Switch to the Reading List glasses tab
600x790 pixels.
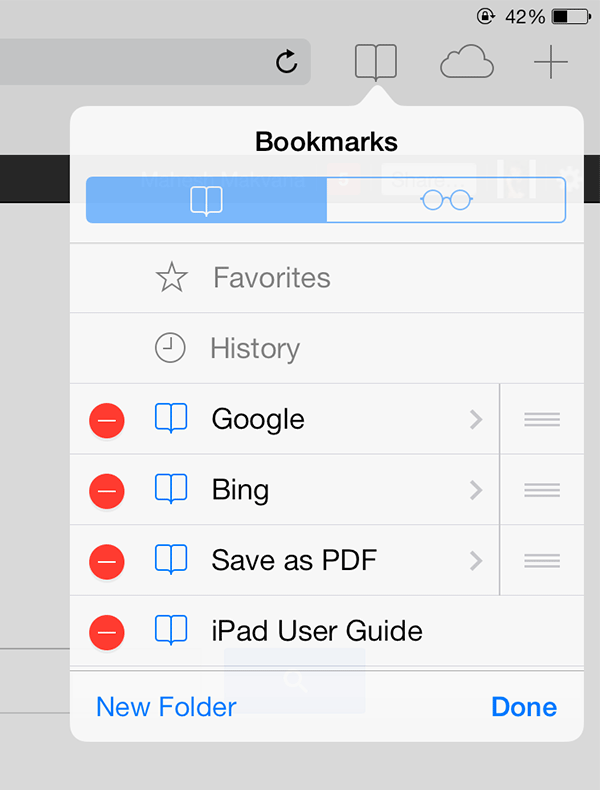(x=446, y=200)
